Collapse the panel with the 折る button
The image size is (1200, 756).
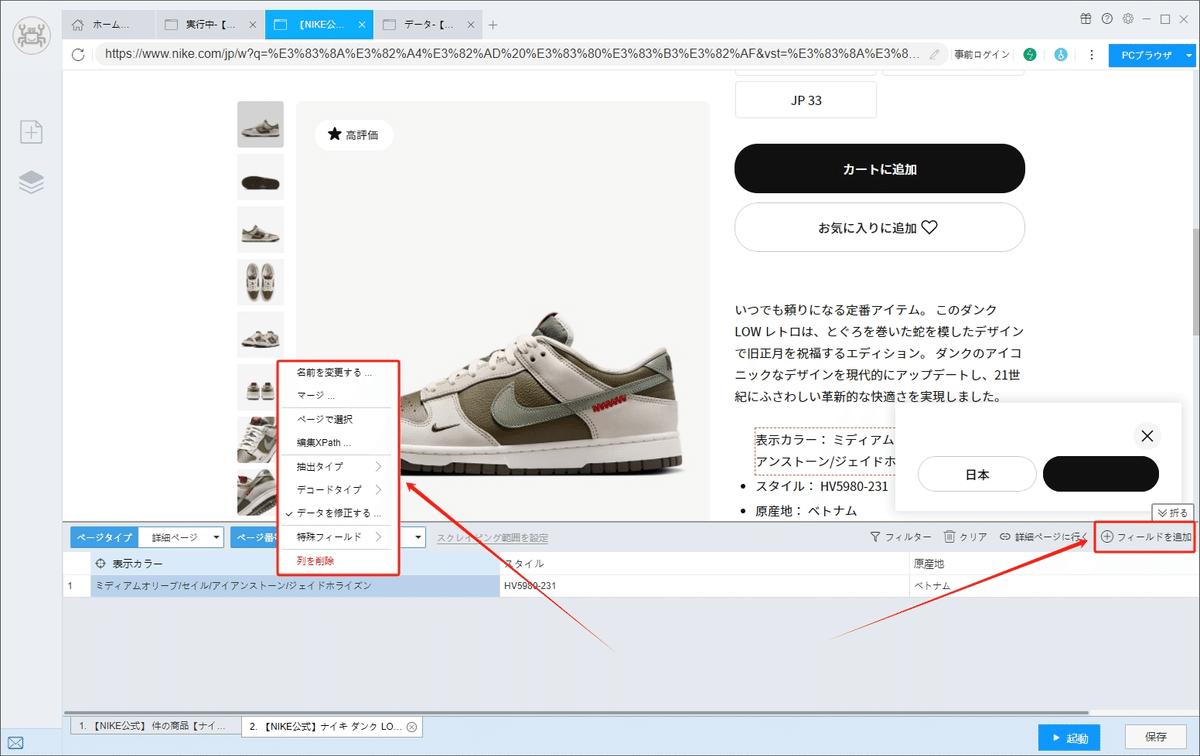[x=1173, y=513]
